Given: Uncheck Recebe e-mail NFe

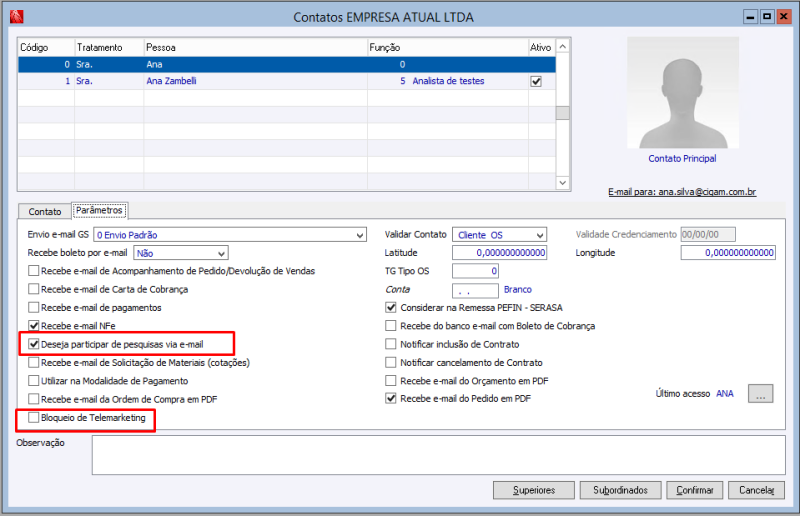Looking at the screenshot, I should 34,326.
